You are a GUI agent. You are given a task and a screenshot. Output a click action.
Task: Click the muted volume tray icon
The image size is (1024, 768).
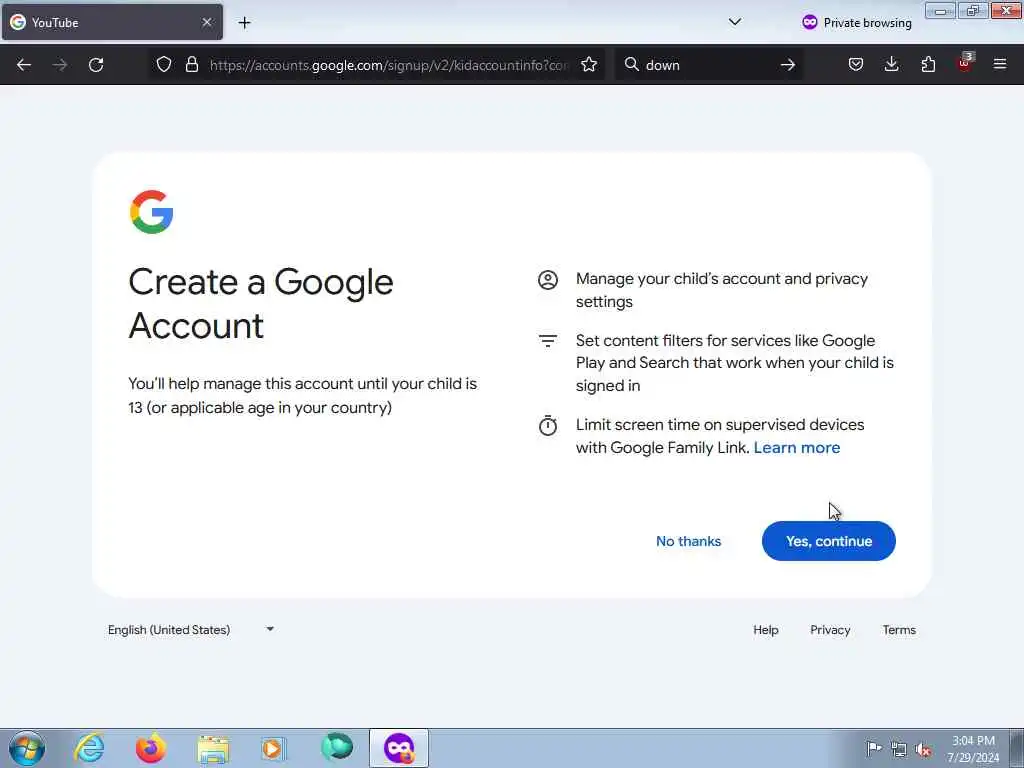pos(923,749)
